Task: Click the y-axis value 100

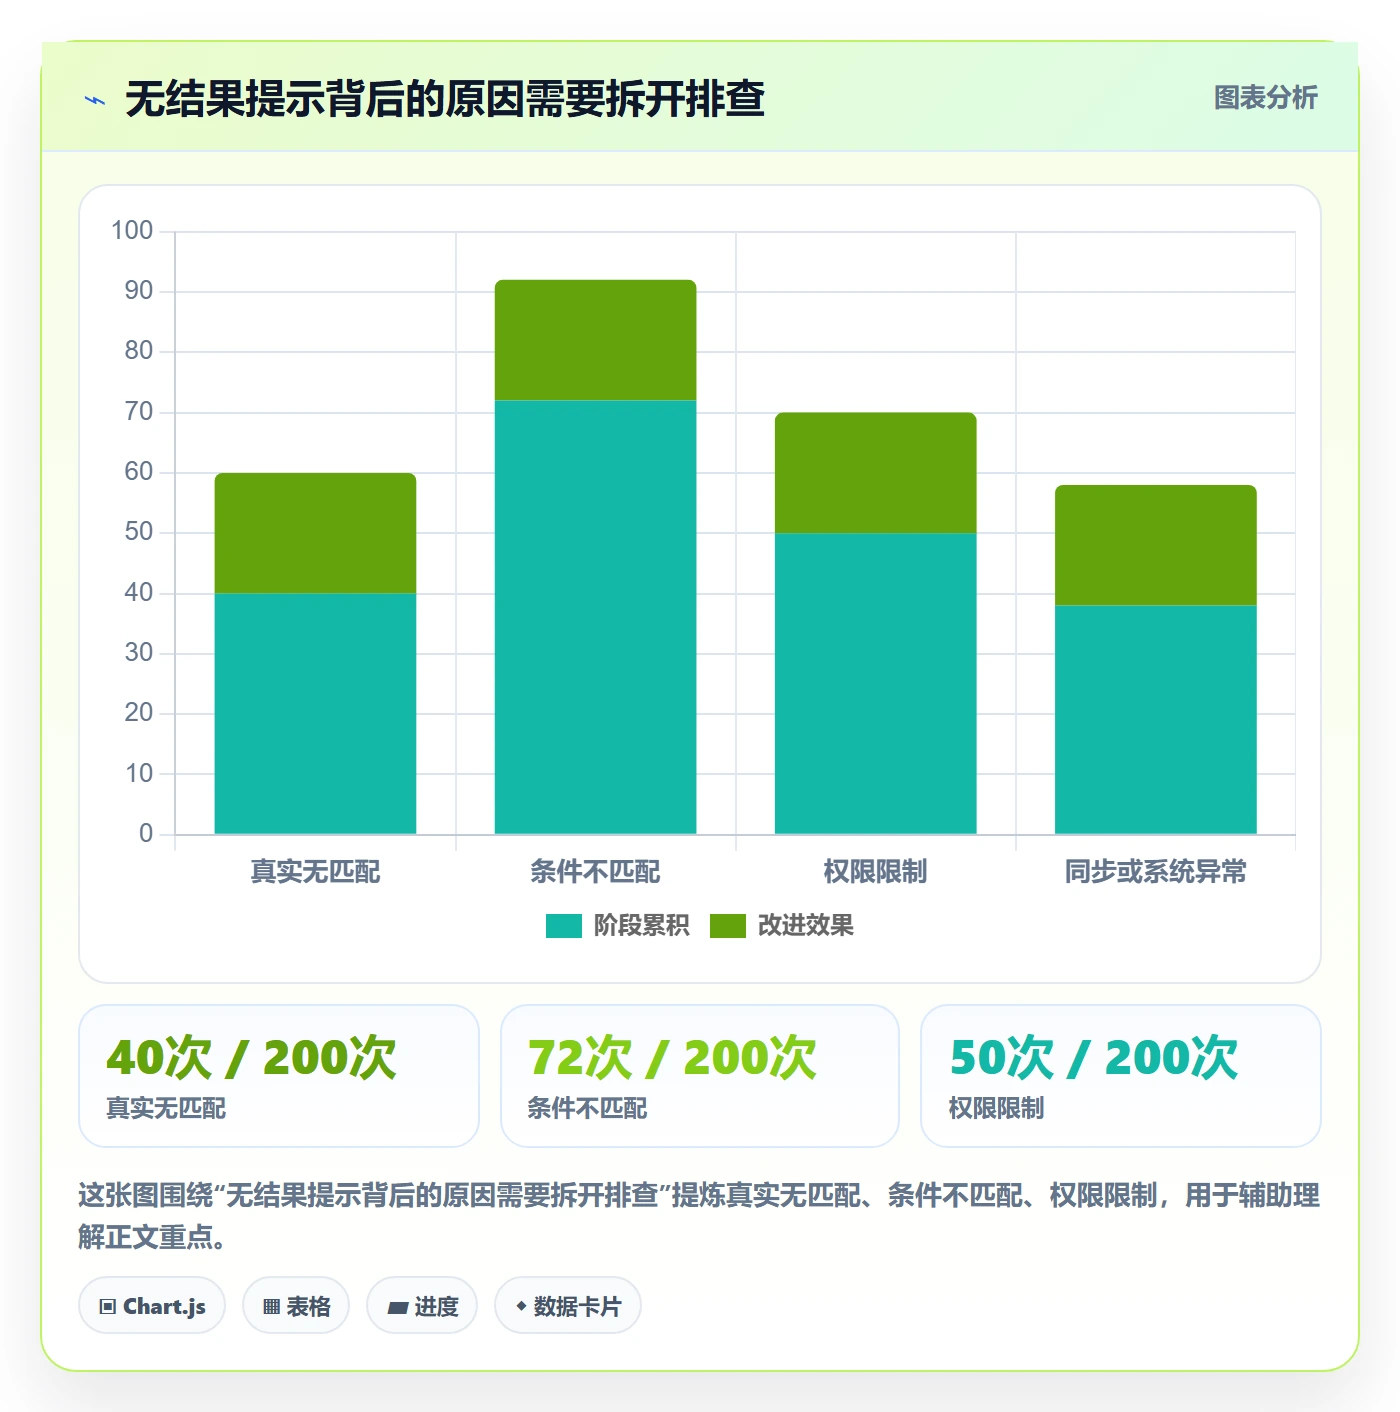Action: [x=132, y=231]
